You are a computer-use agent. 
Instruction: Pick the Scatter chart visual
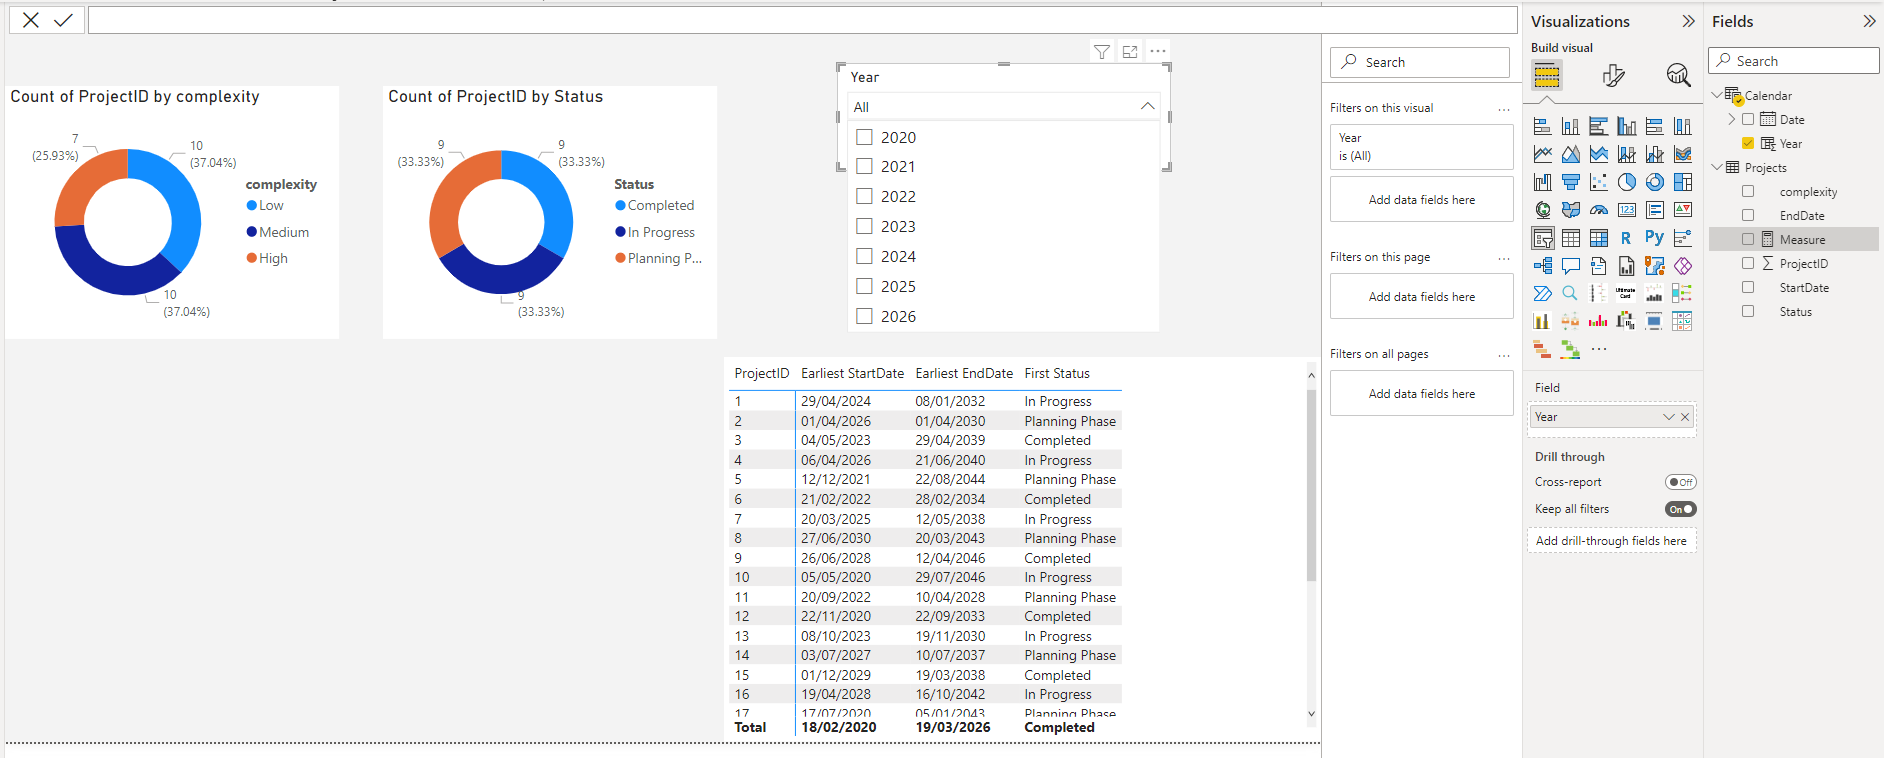pos(1599,182)
